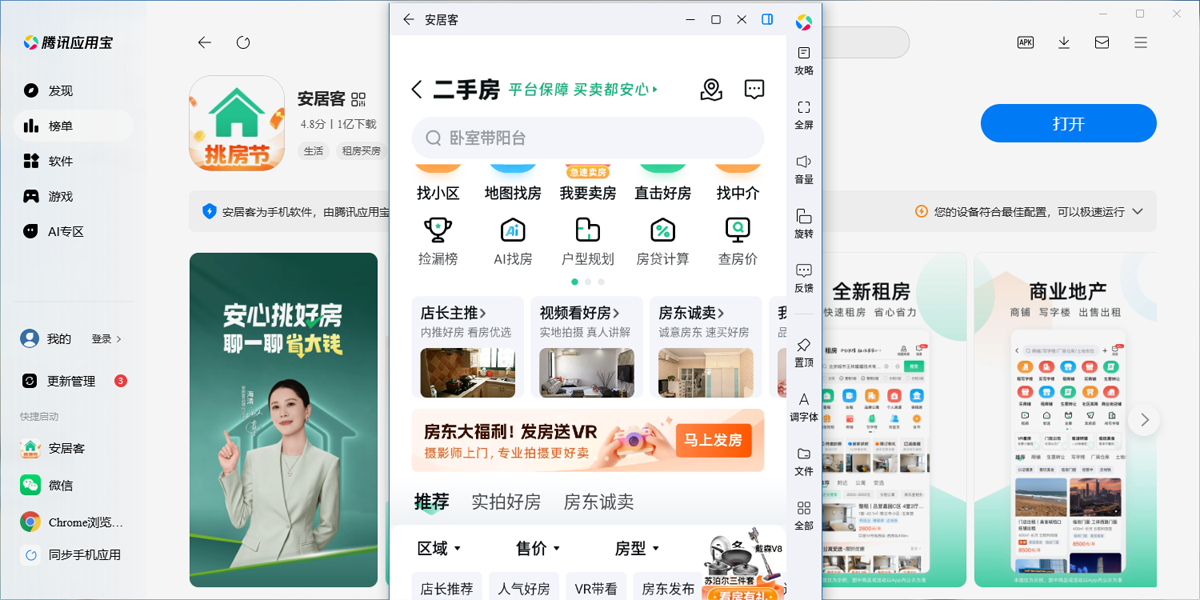Viewport: 1200px width, 600px height.
Task: Open 反馈 in the side panel
Action: tap(804, 278)
